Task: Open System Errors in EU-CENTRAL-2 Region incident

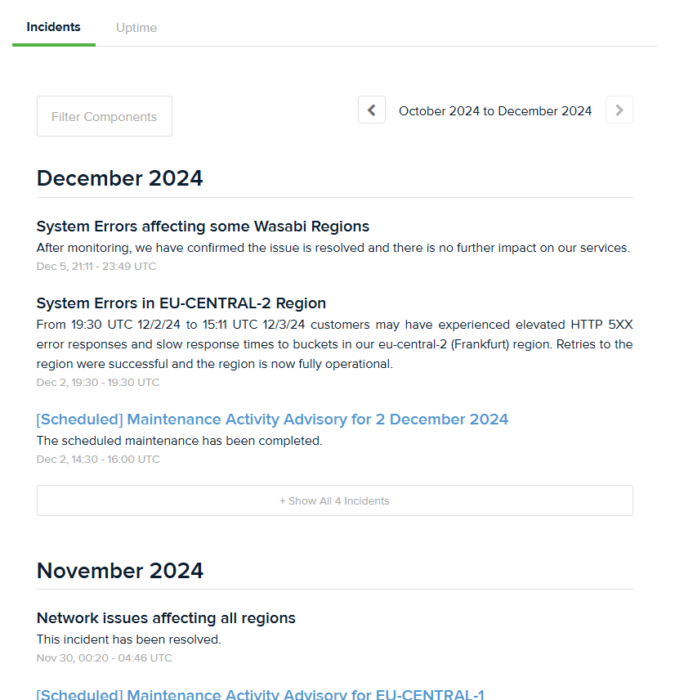Action: click(181, 303)
